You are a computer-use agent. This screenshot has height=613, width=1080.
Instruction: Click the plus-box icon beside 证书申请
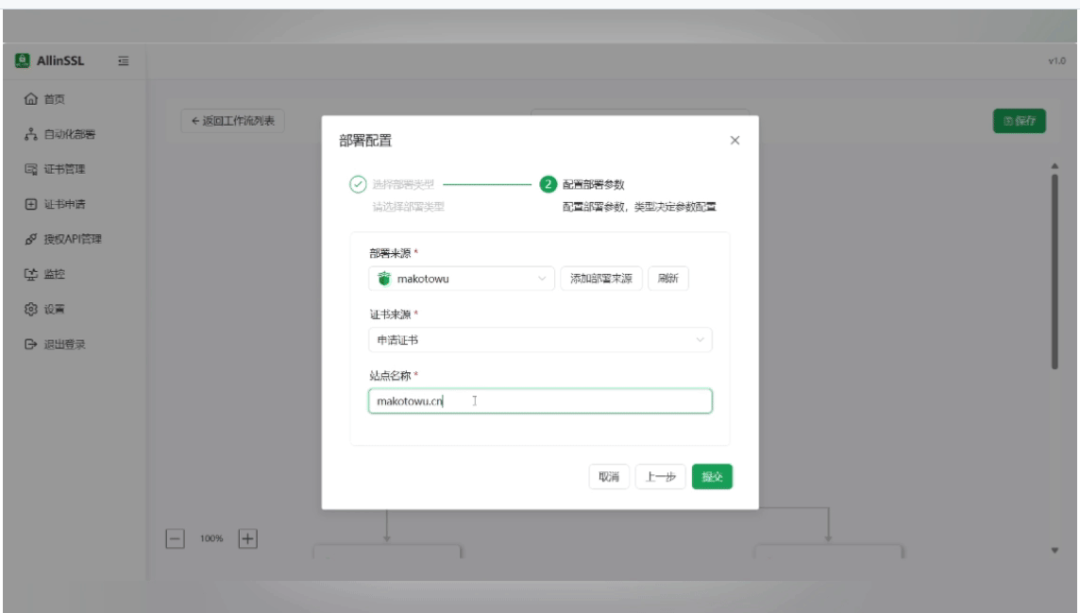pos(31,204)
